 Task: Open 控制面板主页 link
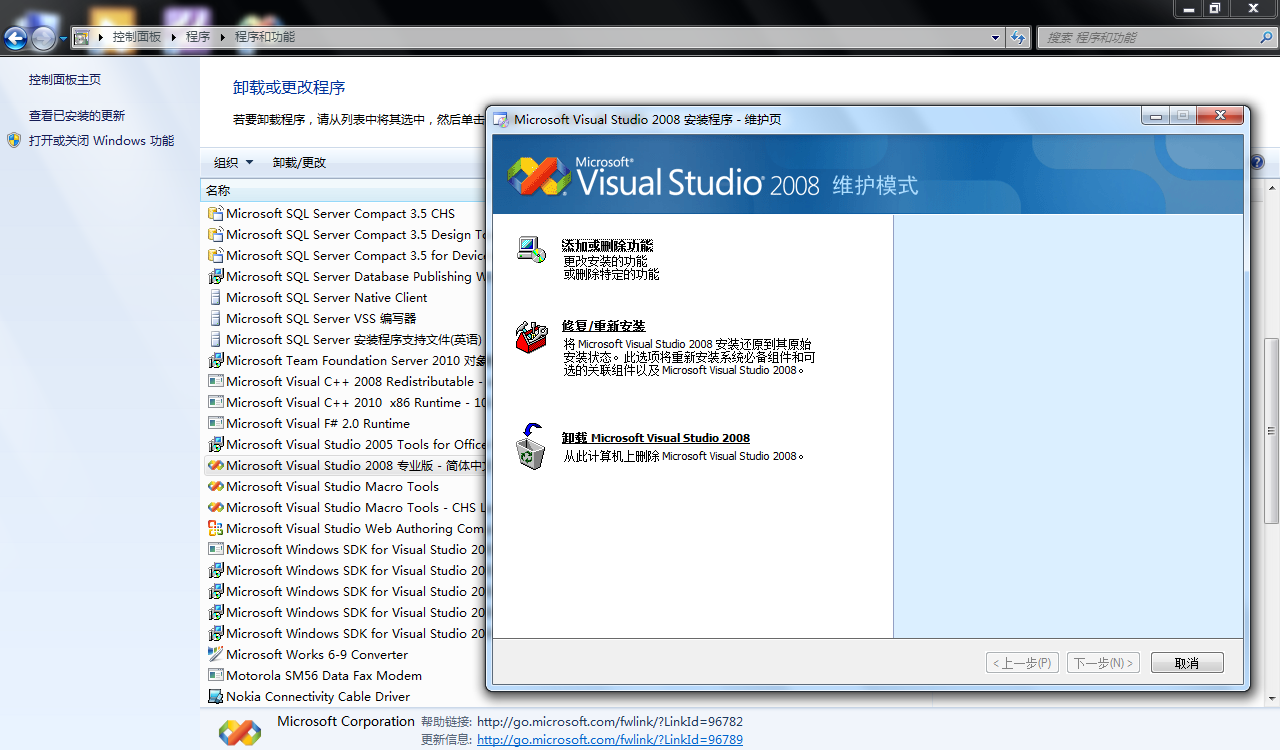click(x=65, y=79)
